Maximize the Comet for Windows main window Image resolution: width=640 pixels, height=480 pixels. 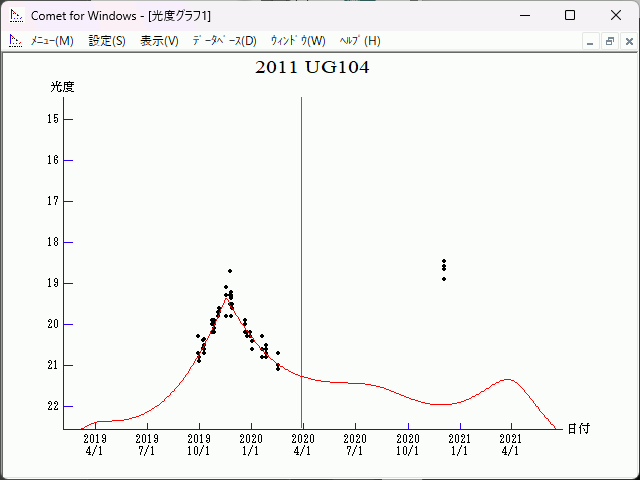[x=570, y=16]
